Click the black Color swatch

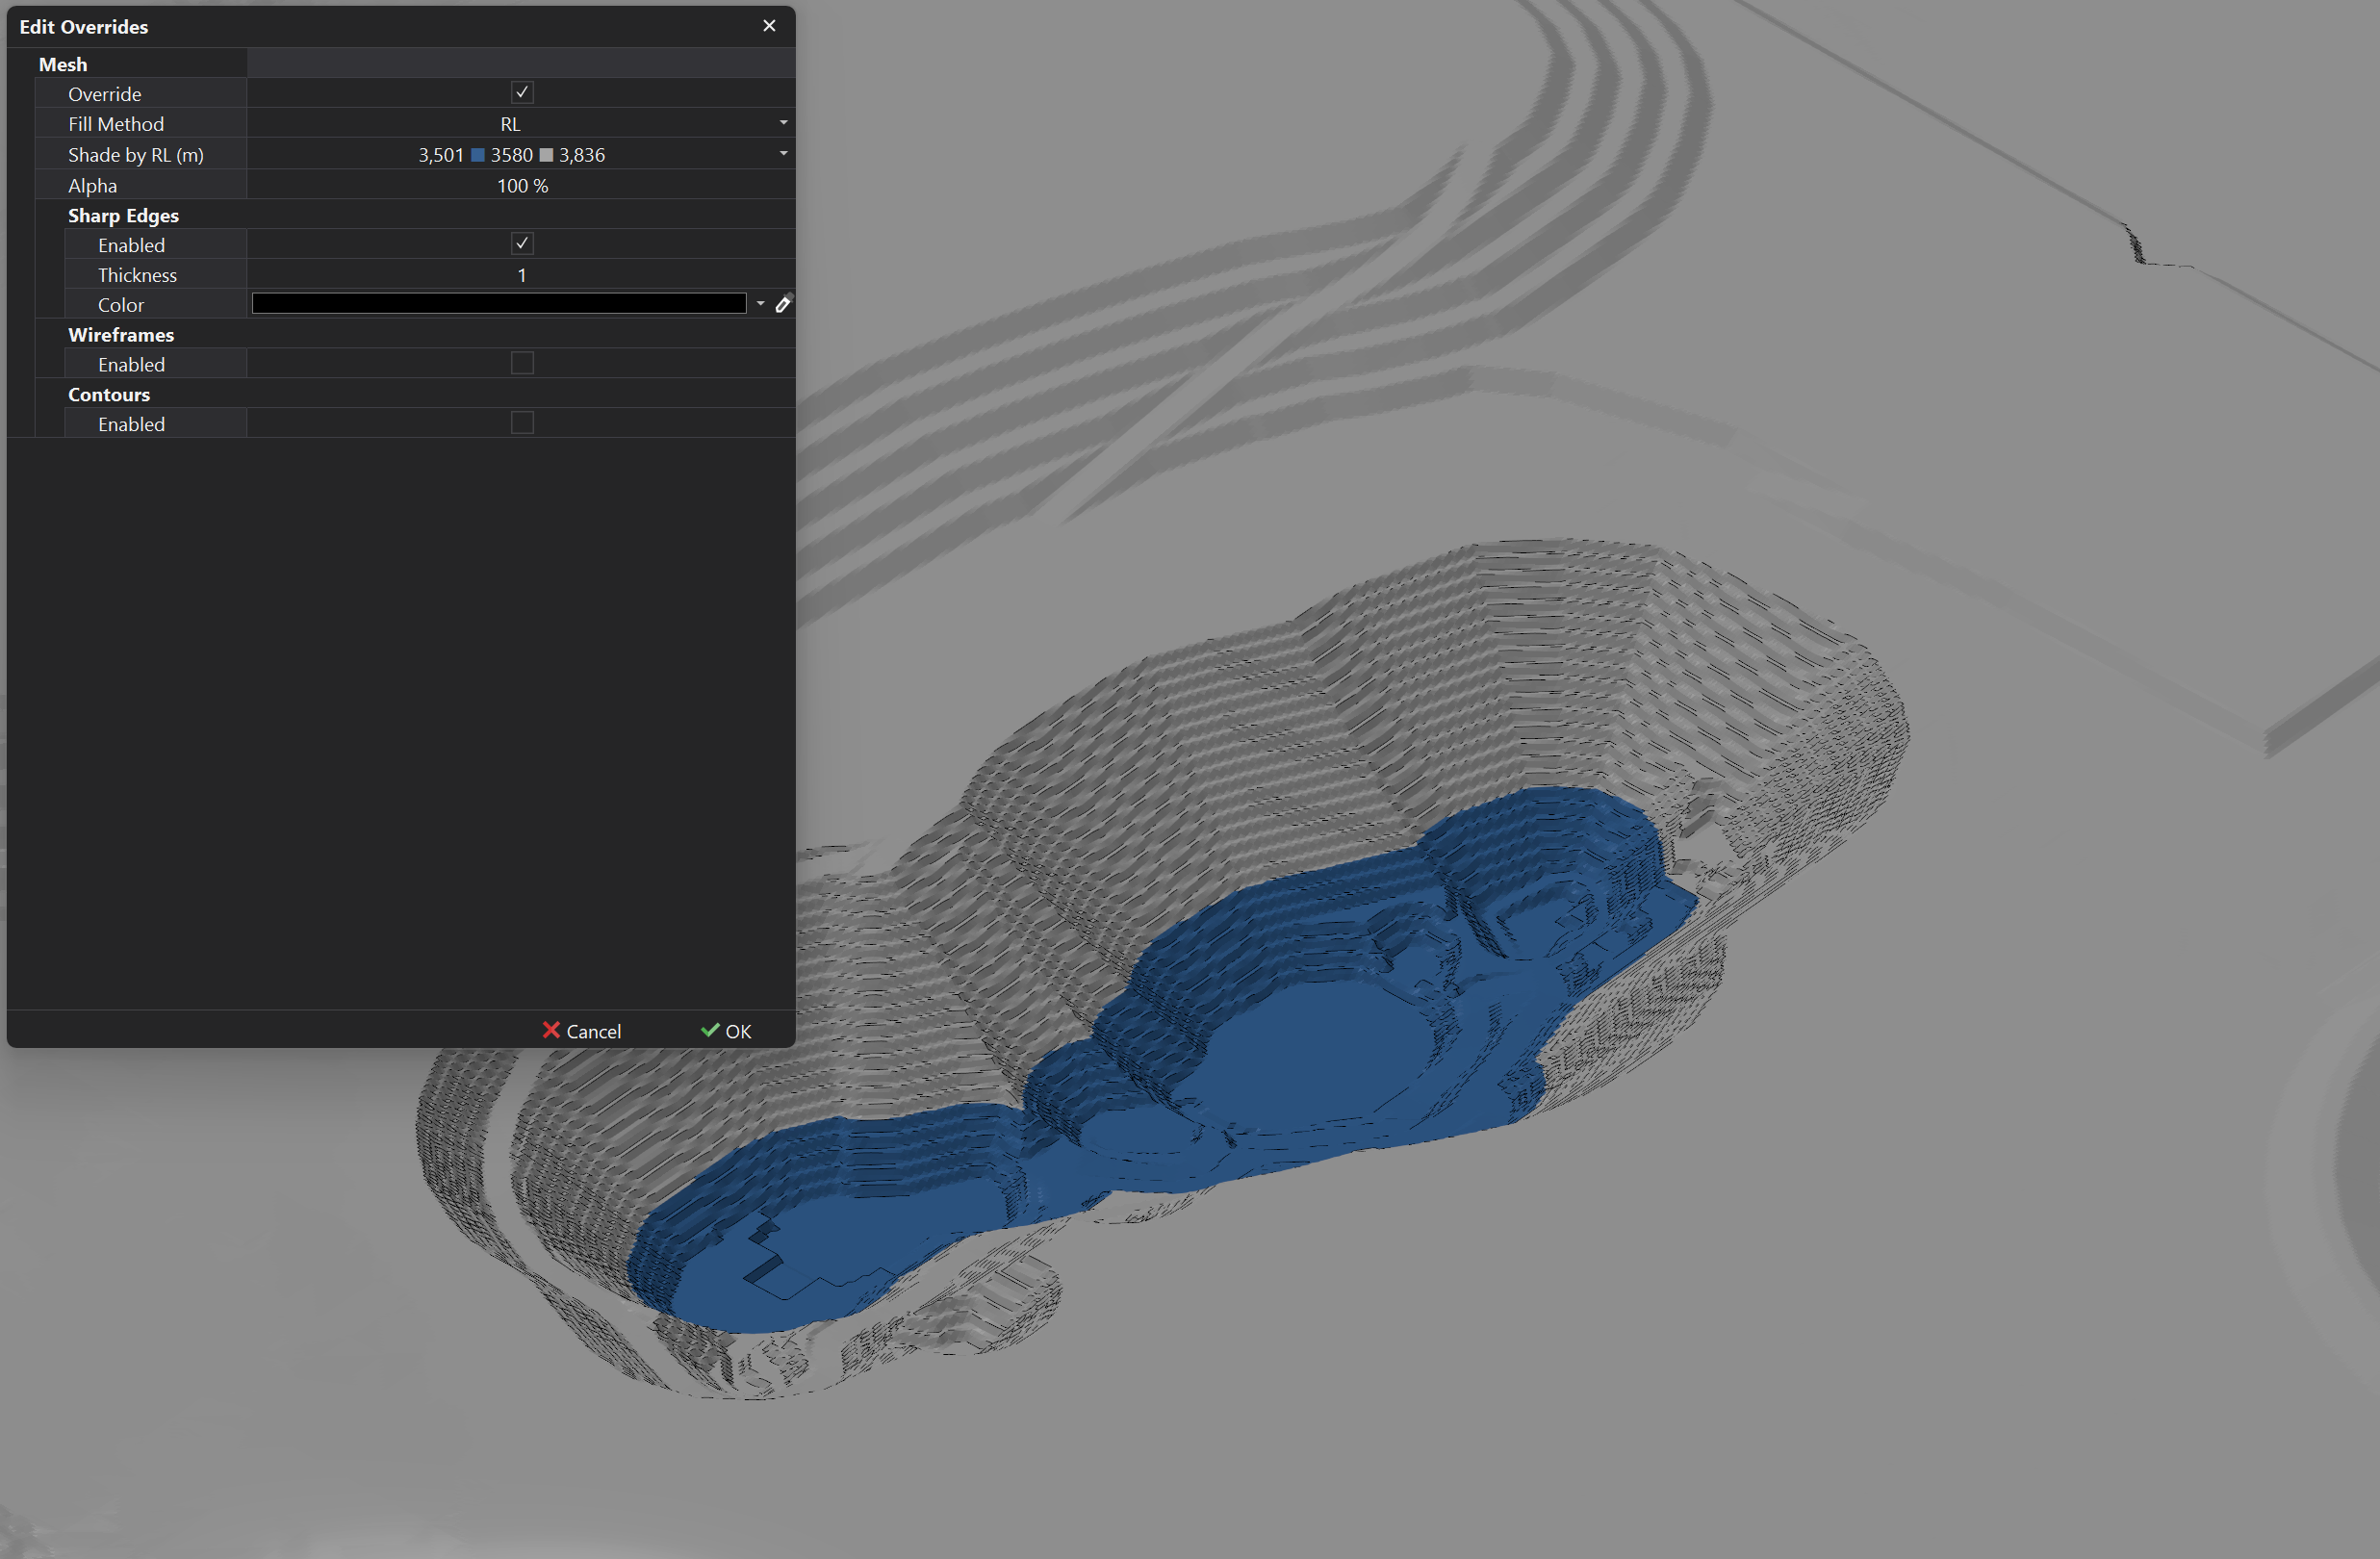[500, 303]
